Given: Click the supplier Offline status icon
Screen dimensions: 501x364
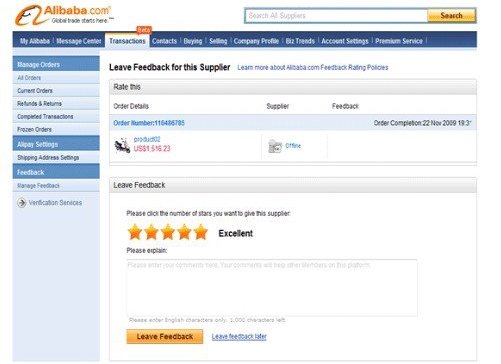Looking at the screenshot, I should pyautogui.click(x=275, y=146).
